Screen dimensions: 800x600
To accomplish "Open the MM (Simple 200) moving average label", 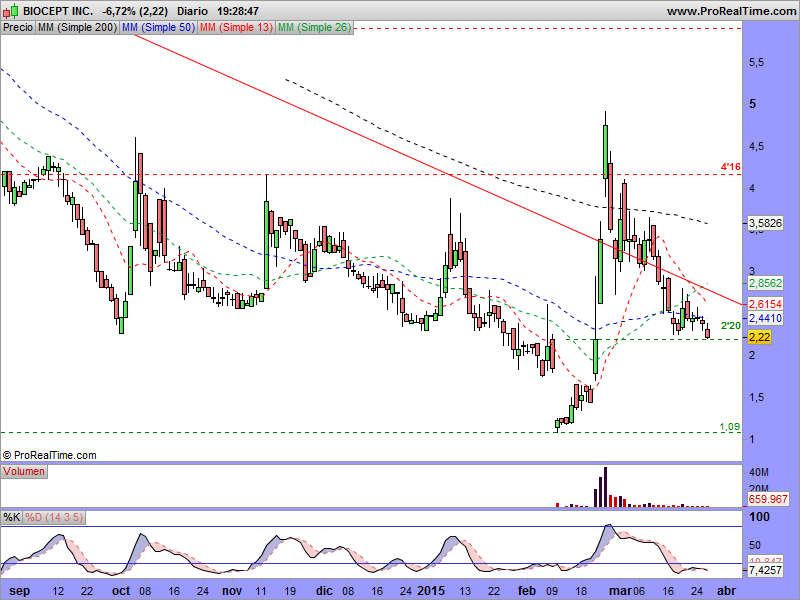I will (78, 28).
